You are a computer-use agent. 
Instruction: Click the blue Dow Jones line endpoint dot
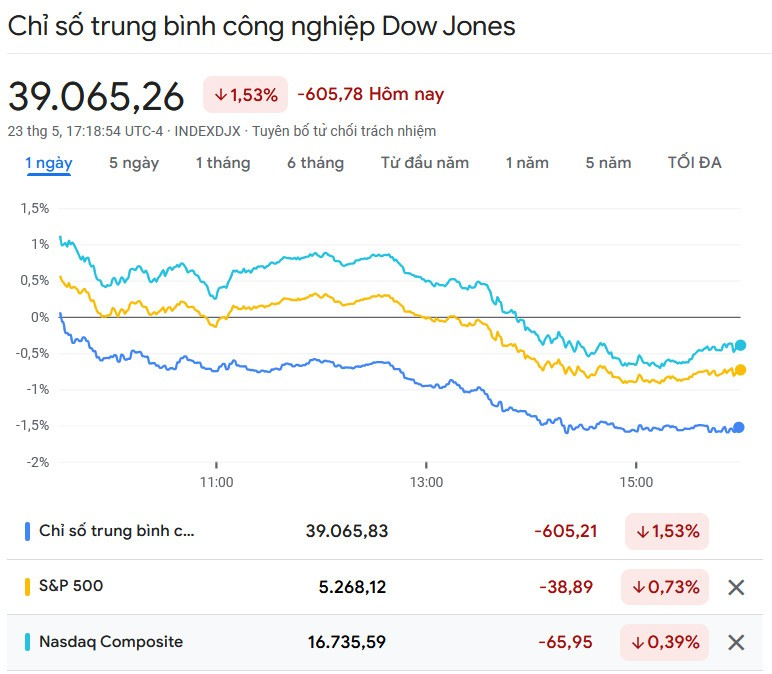pyautogui.click(x=739, y=427)
